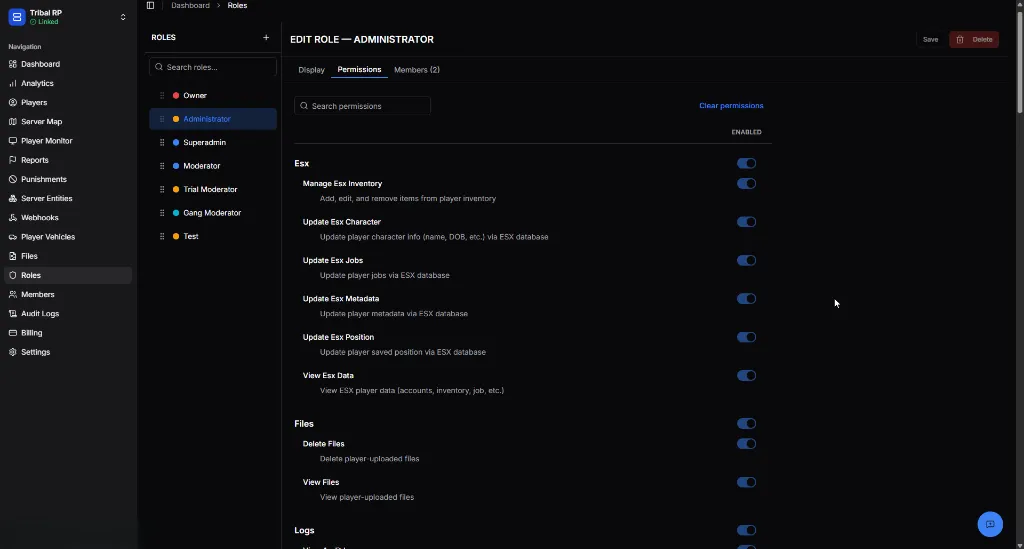Click drag handle of Test role
The width and height of the screenshot is (1024, 549).
pos(162,236)
